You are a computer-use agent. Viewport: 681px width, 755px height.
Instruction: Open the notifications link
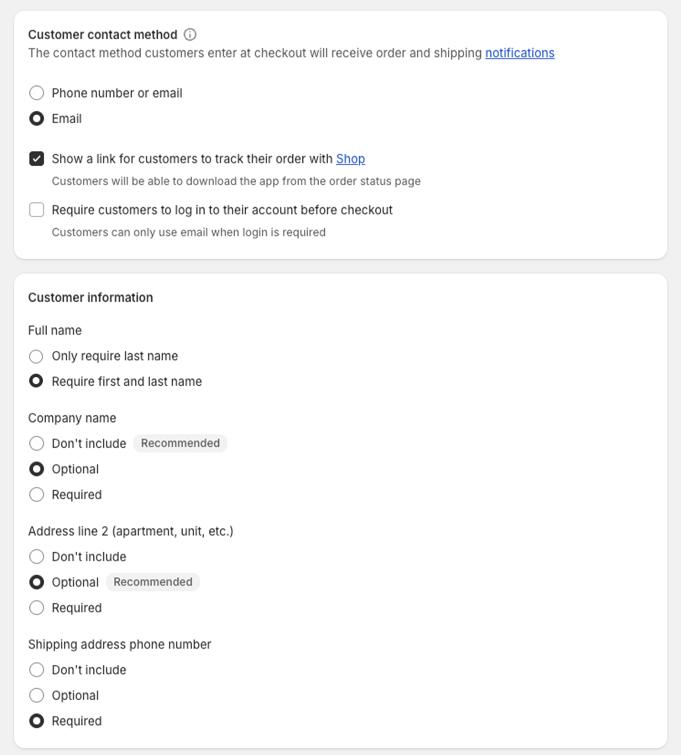[x=519, y=53]
